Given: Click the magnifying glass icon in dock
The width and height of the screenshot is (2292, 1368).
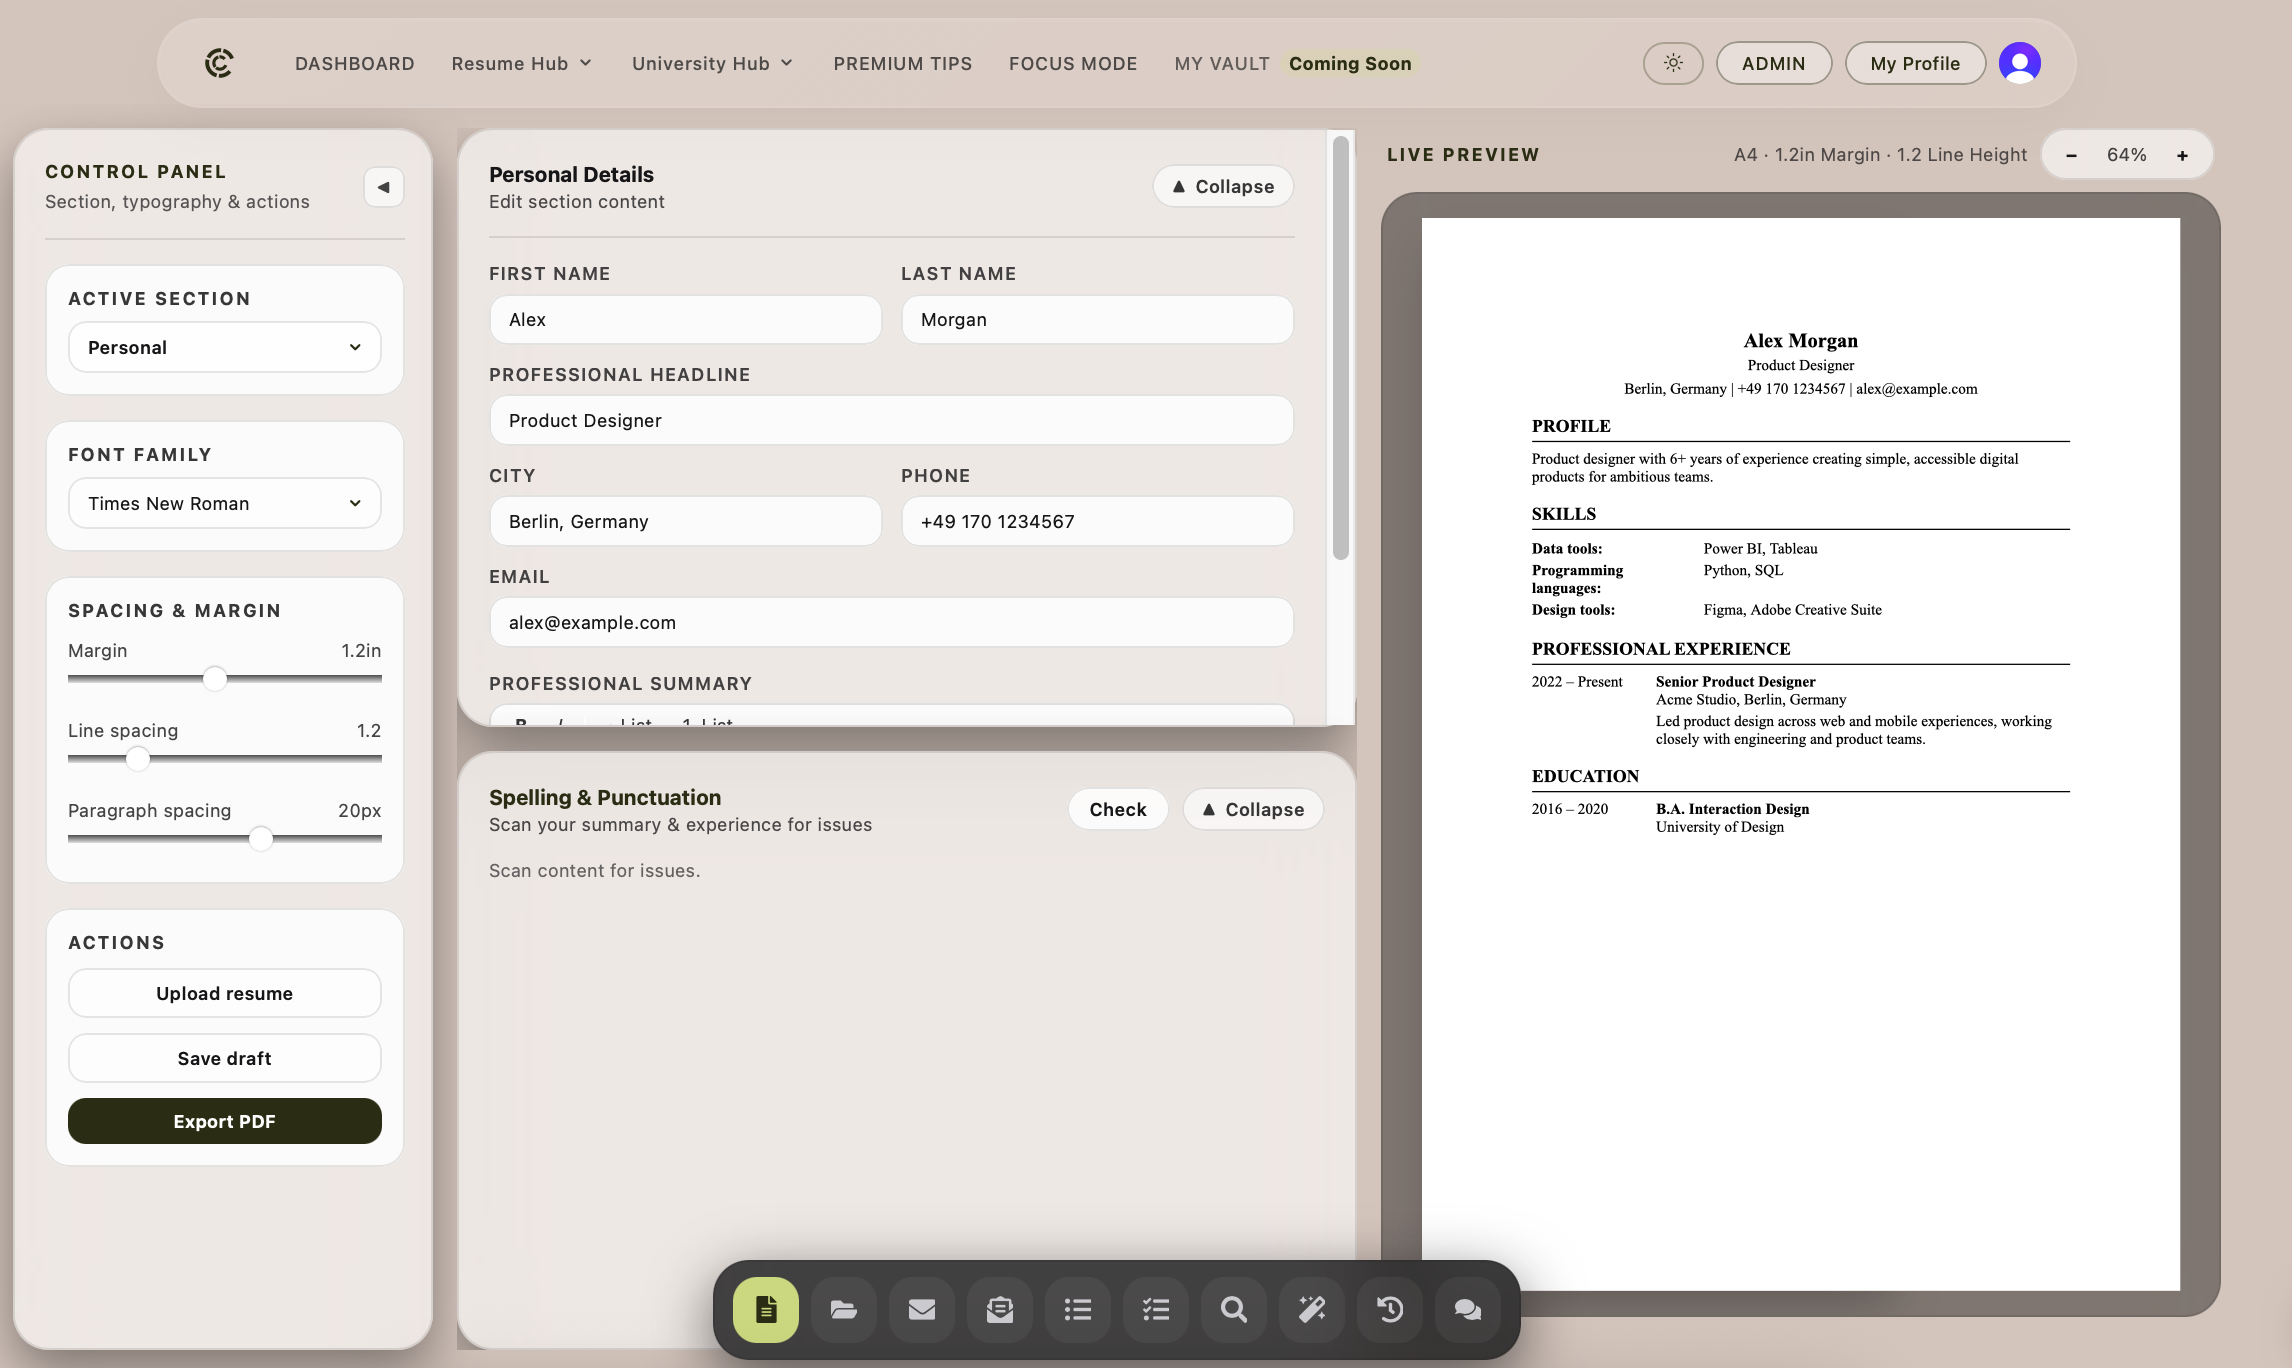Looking at the screenshot, I should (1234, 1309).
